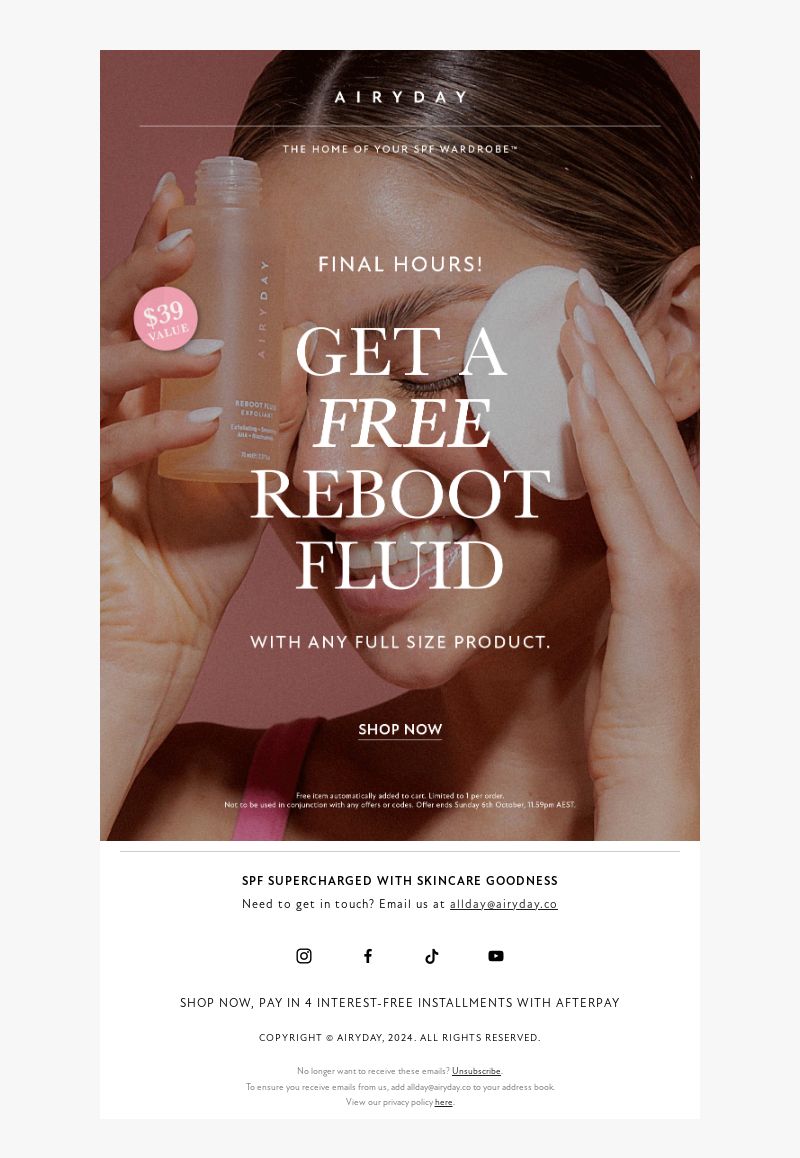The height and width of the screenshot is (1158, 800).
Task: Click the 'GET A FREE REBOOT FLUID' headline
Action: 400,458
